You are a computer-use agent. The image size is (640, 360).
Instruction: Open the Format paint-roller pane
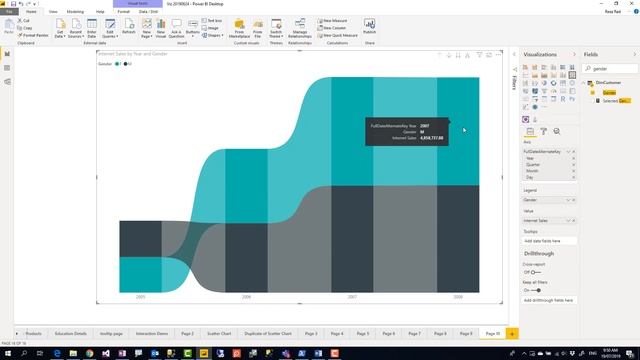pyautogui.click(x=544, y=131)
